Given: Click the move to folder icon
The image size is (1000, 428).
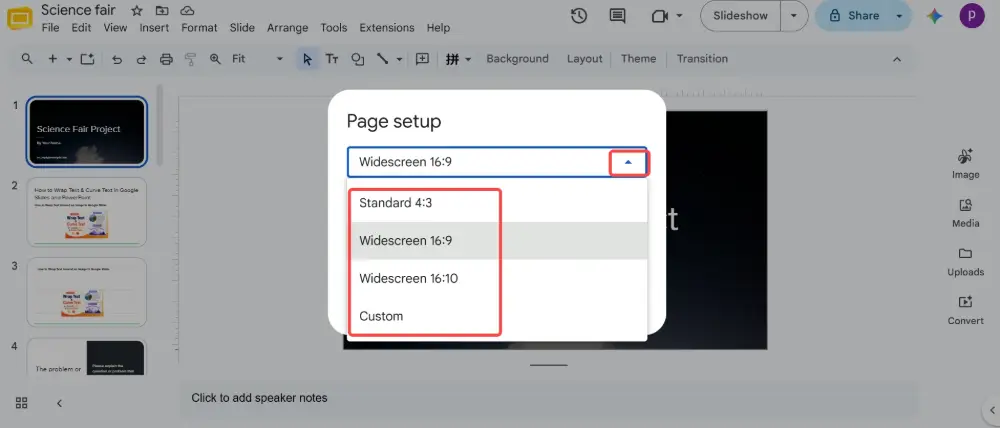Looking at the screenshot, I should [162, 11].
